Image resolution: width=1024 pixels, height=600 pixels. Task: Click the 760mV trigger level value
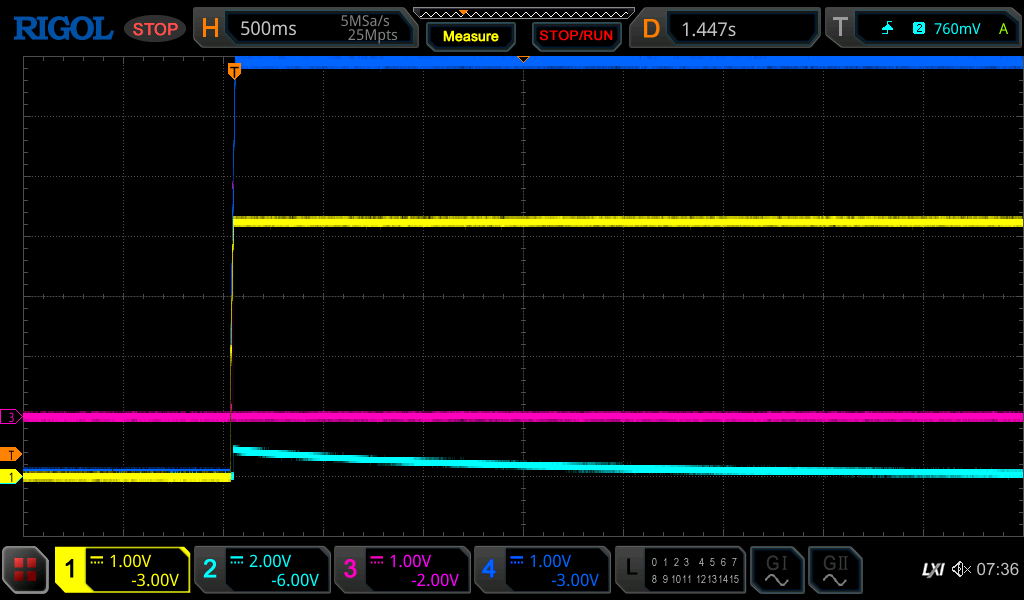tap(957, 29)
